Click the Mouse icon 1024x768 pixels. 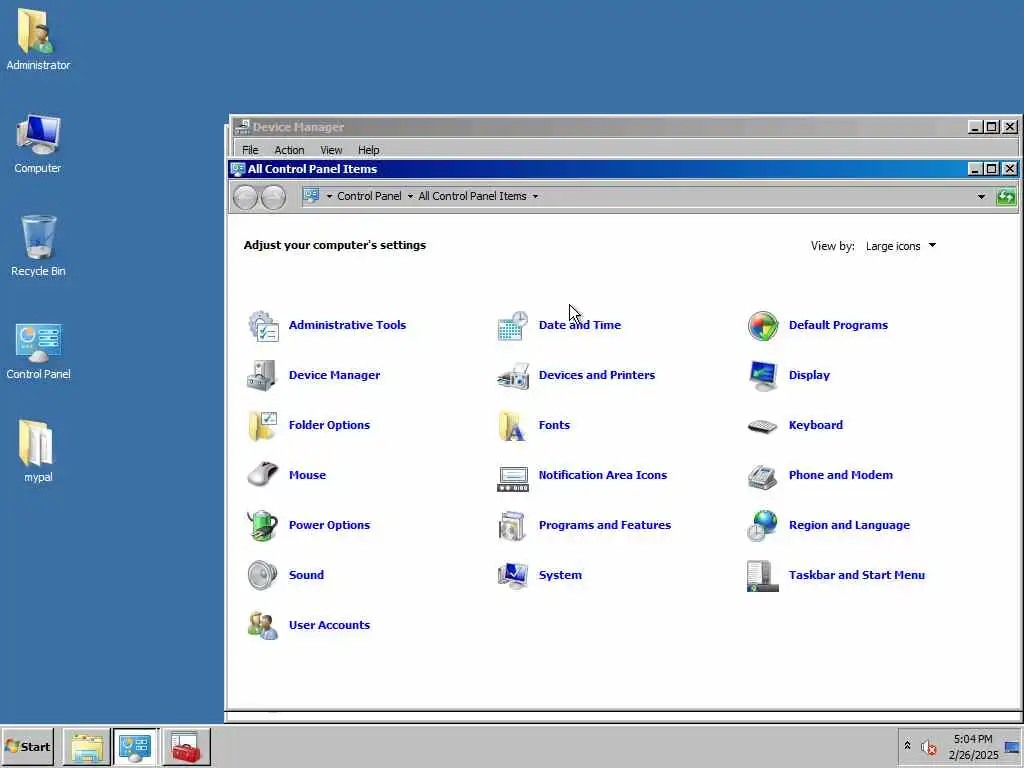coord(263,475)
